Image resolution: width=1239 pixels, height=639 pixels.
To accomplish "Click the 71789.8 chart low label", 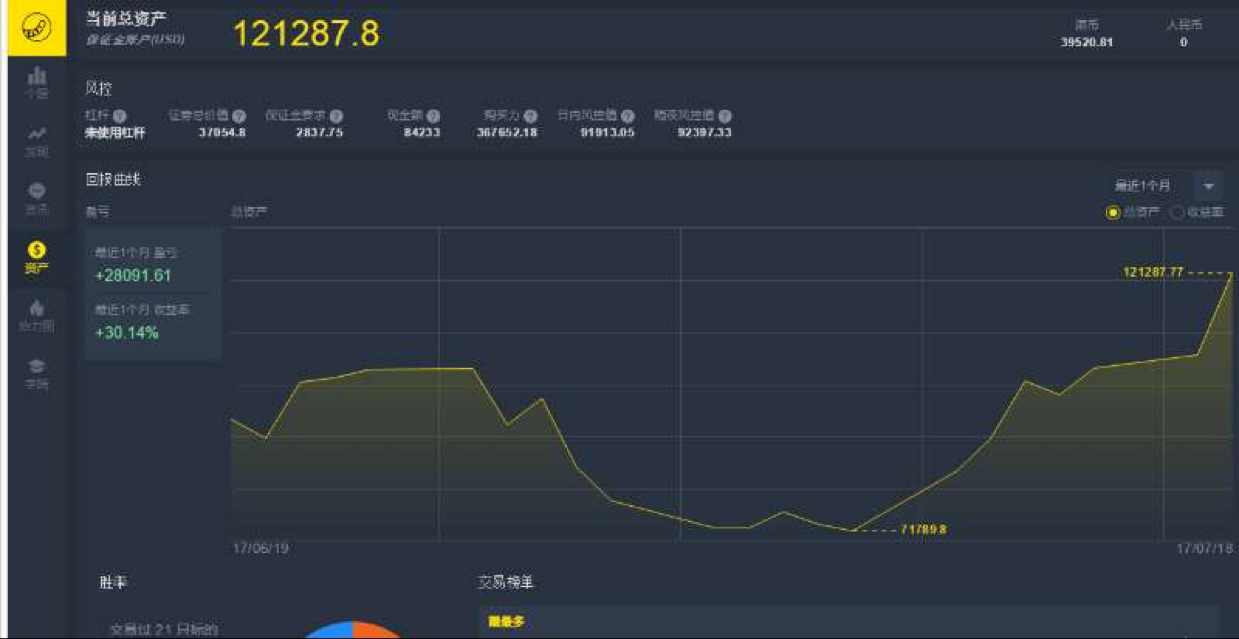I will coord(923,529).
